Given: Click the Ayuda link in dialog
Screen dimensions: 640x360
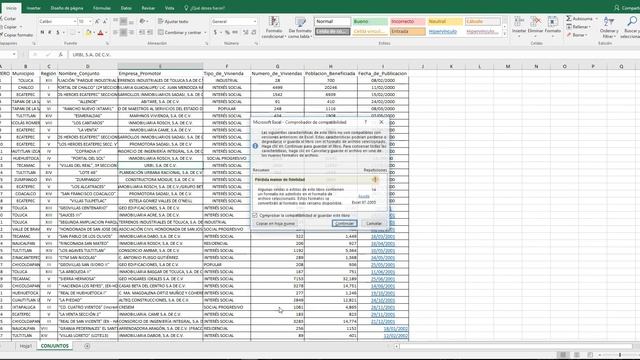Looking at the screenshot, I should point(364,196).
